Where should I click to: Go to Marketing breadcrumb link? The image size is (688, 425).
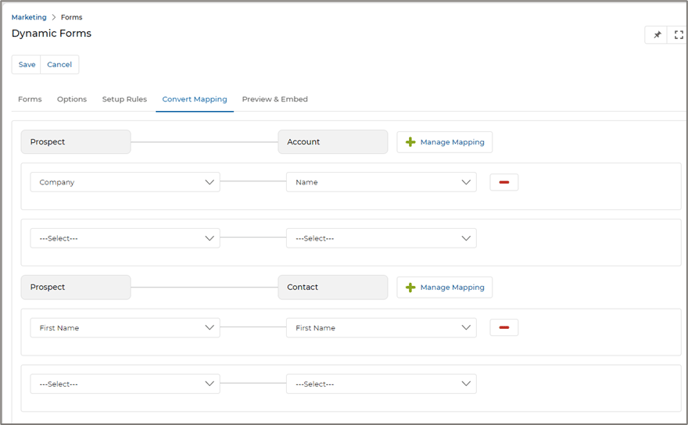(29, 17)
